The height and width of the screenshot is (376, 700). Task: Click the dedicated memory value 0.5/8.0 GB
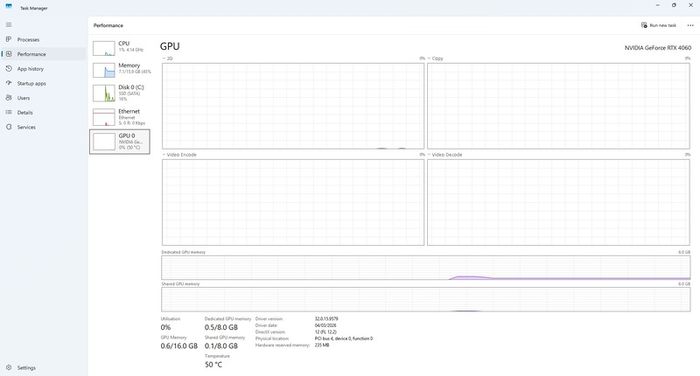pyautogui.click(x=221, y=327)
